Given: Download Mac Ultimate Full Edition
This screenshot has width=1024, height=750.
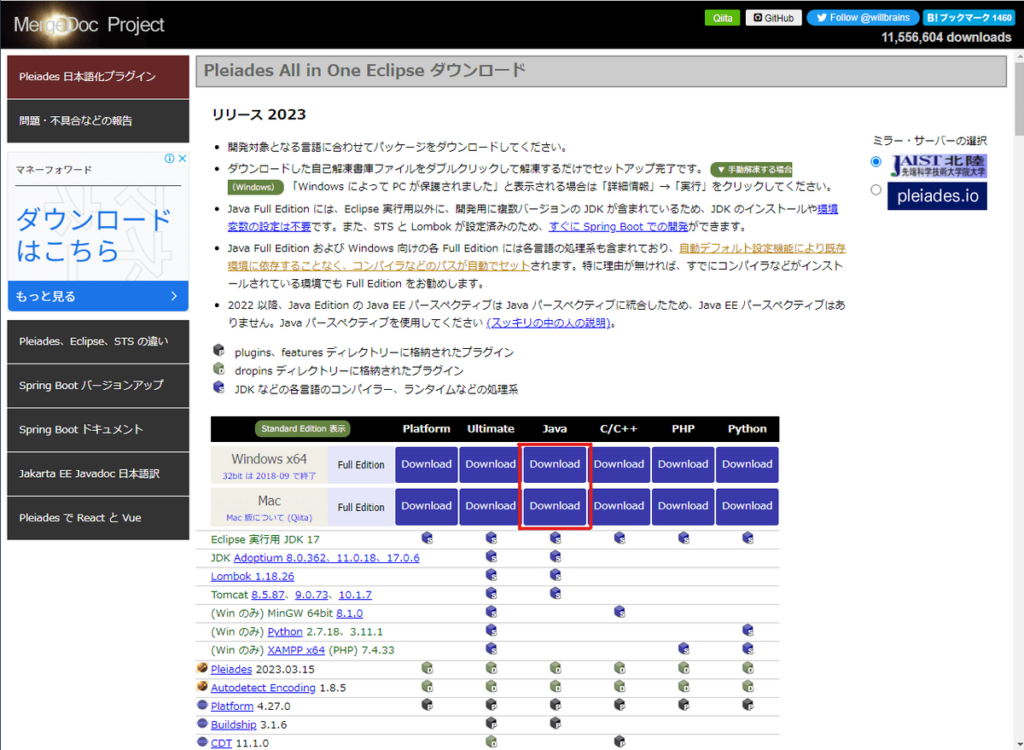Looking at the screenshot, I should (x=490, y=506).
